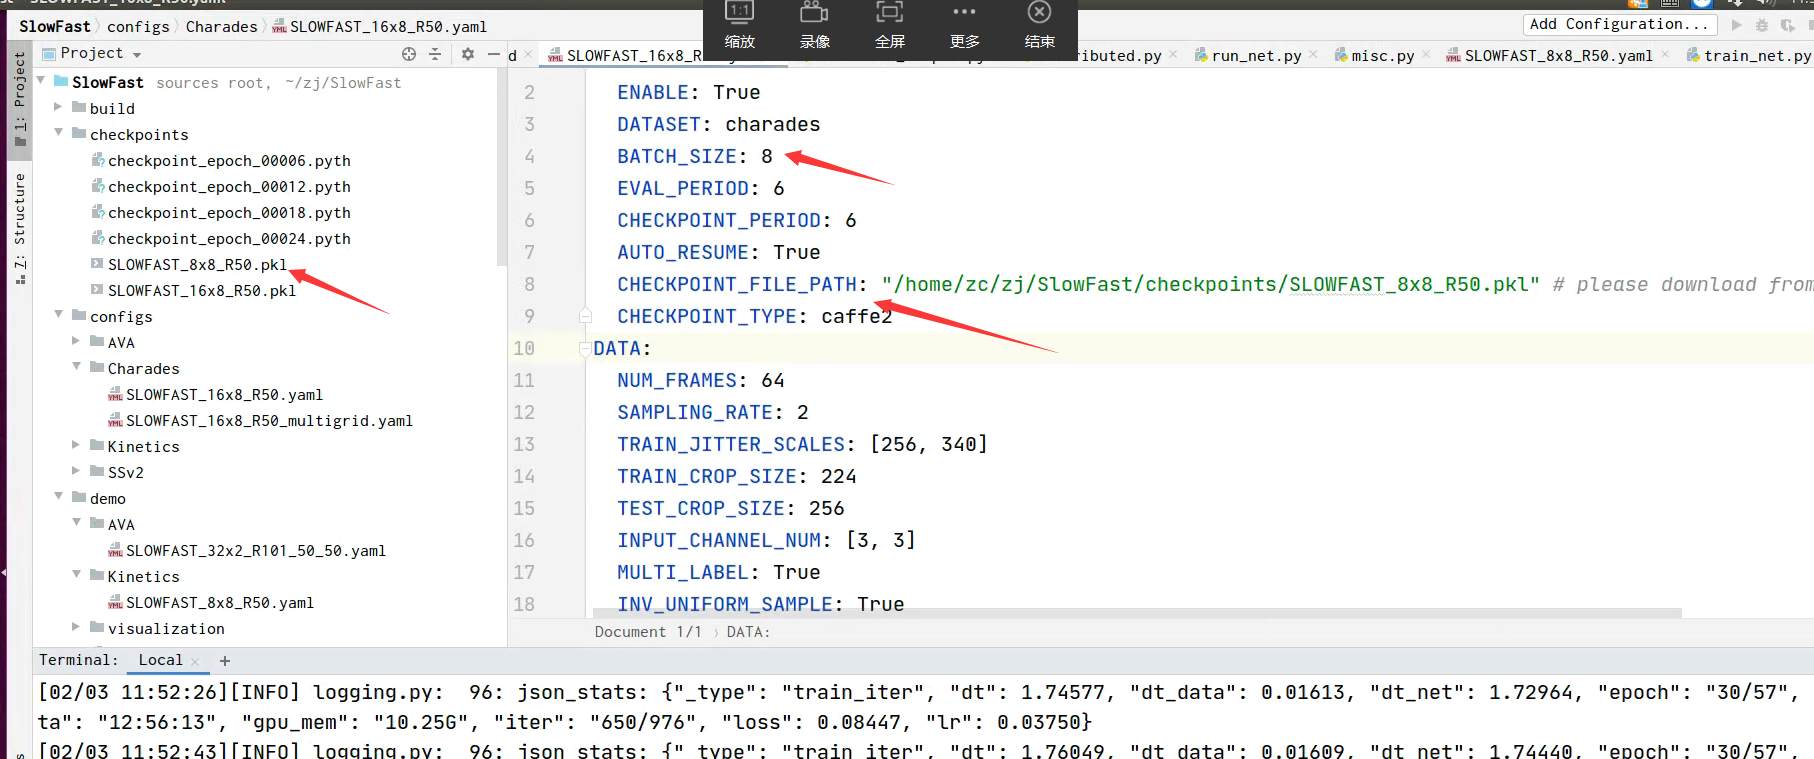Open SLOWFAST_32x2_R101_50_50.yaml under demo AVA
This screenshot has height=759, width=1814.
pos(256,551)
